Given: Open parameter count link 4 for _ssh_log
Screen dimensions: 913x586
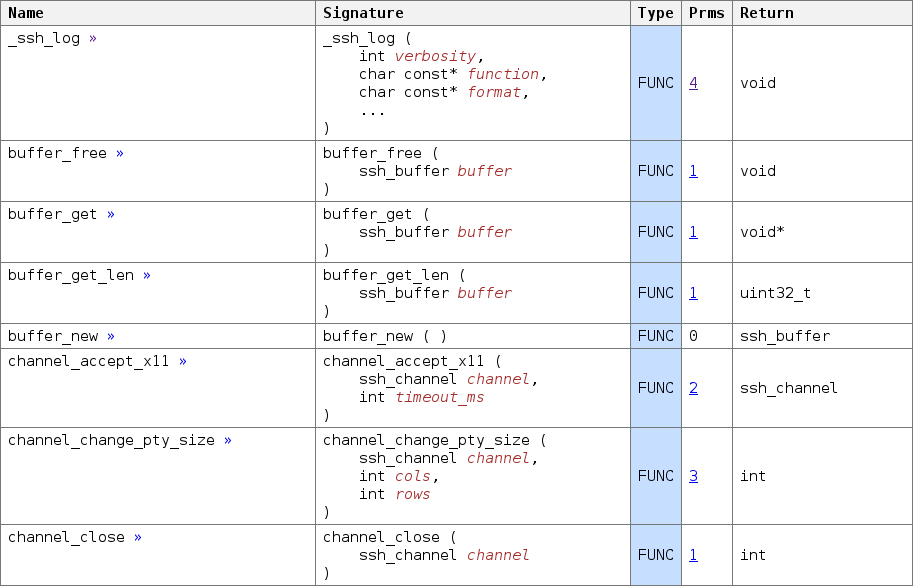Looking at the screenshot, I should [x=694, y=83].
